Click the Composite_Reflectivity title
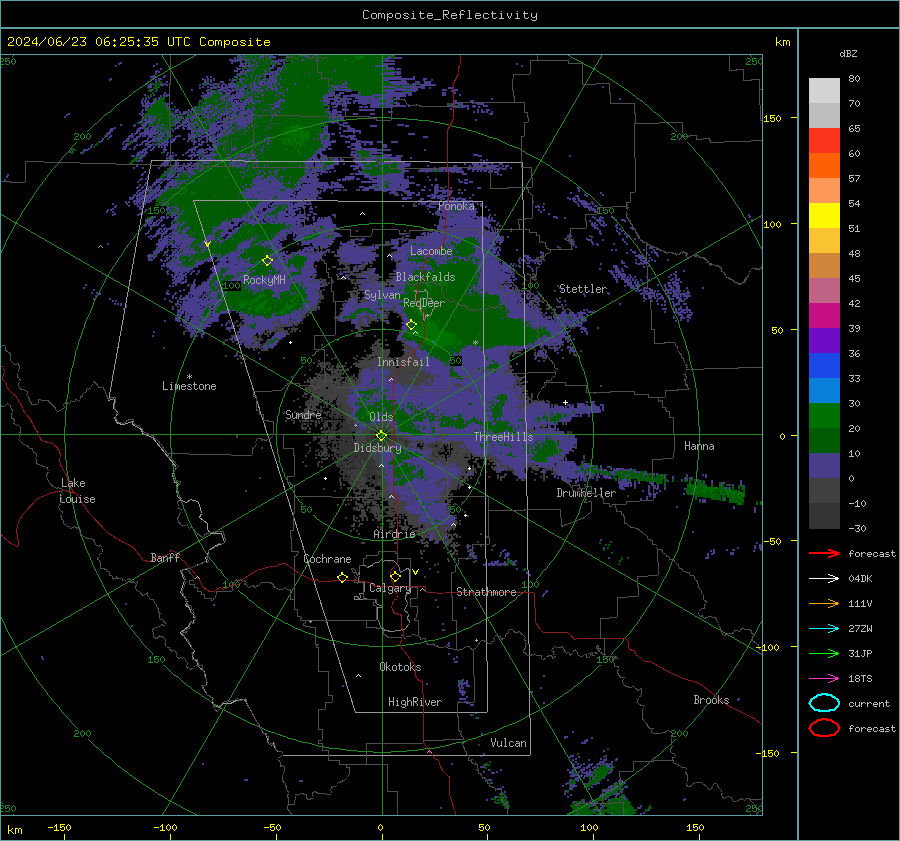Screen dimensions: 900x841 [450, 15]
